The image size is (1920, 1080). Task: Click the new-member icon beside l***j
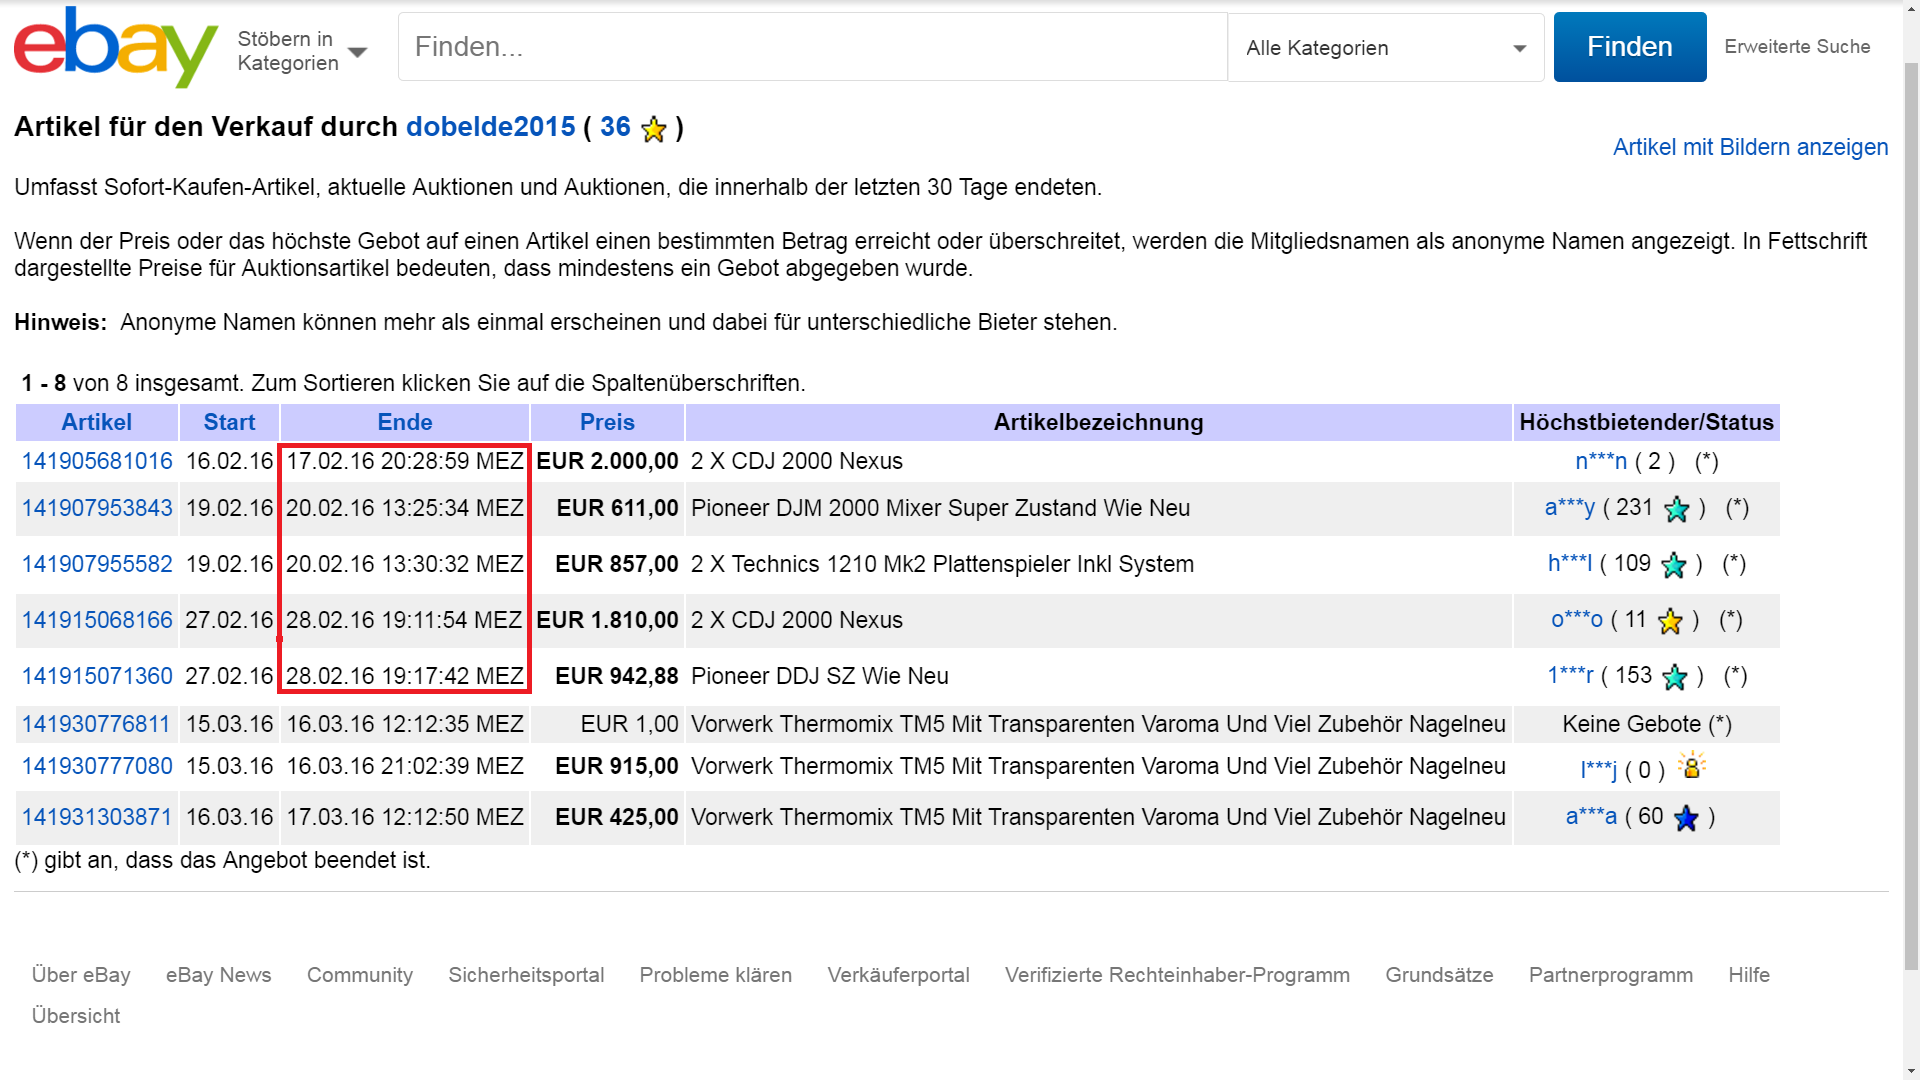[1692, 767]
